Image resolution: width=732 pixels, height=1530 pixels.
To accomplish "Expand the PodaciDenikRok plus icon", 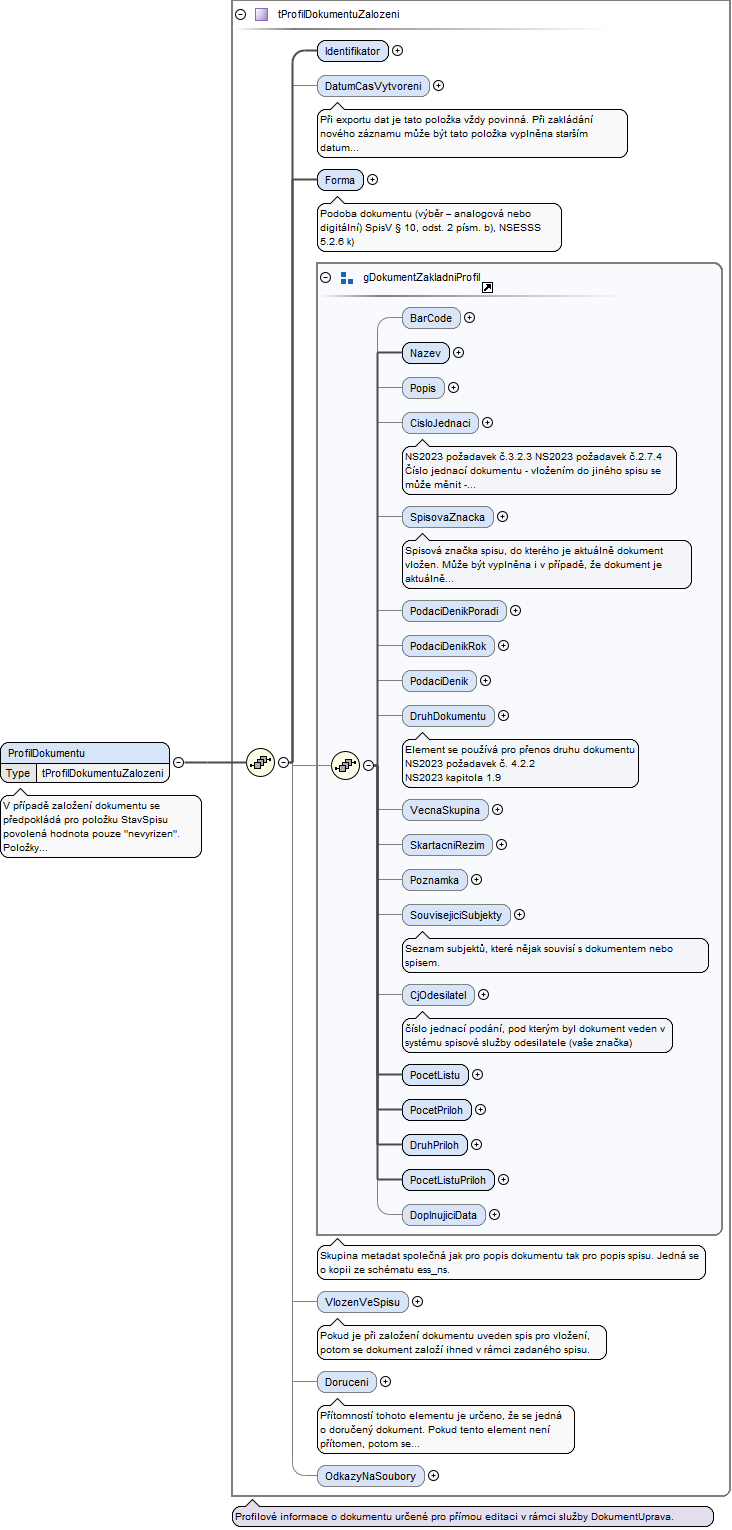I will (504, 646).
